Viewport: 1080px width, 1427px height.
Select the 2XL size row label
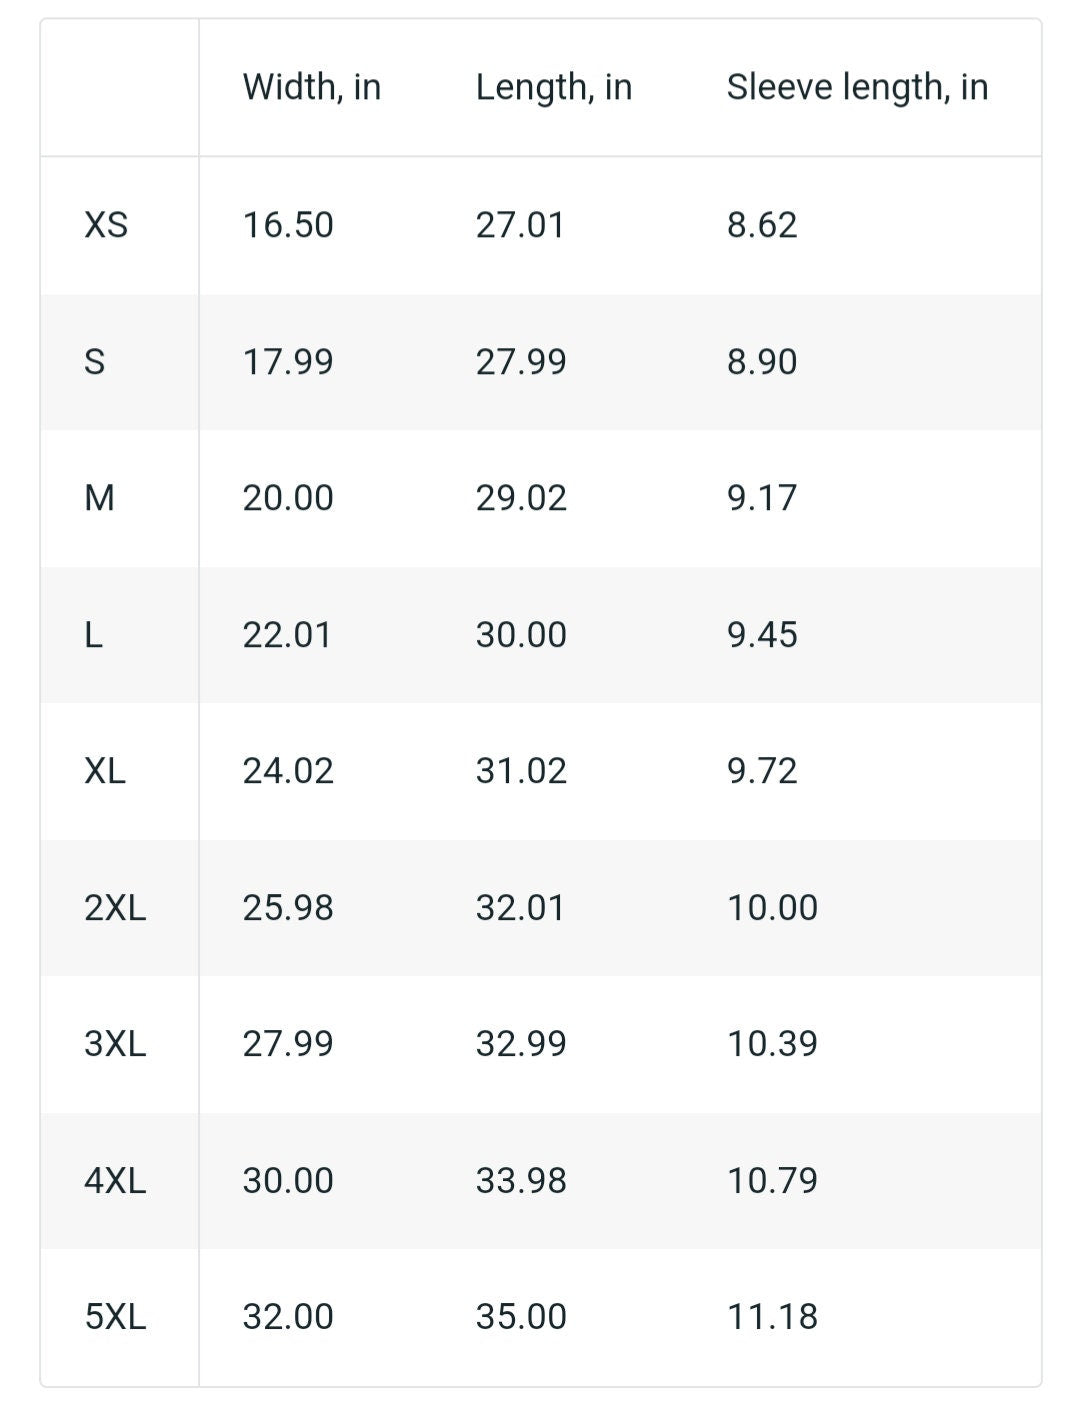coord(115,907)
